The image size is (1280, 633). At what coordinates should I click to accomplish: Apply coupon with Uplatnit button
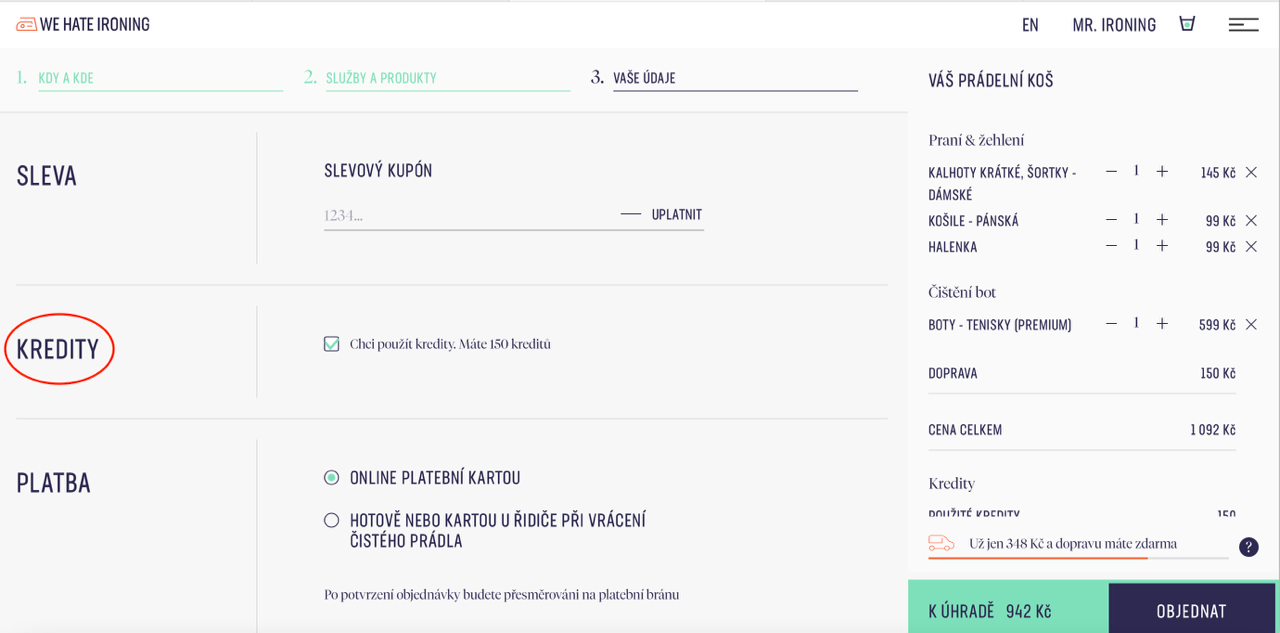[x=676, y=215]
